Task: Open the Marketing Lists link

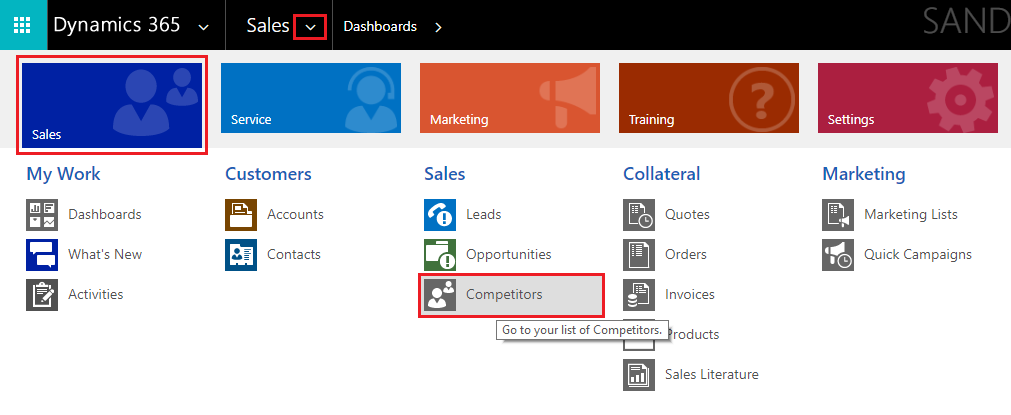Action: (x=910, y=215)
